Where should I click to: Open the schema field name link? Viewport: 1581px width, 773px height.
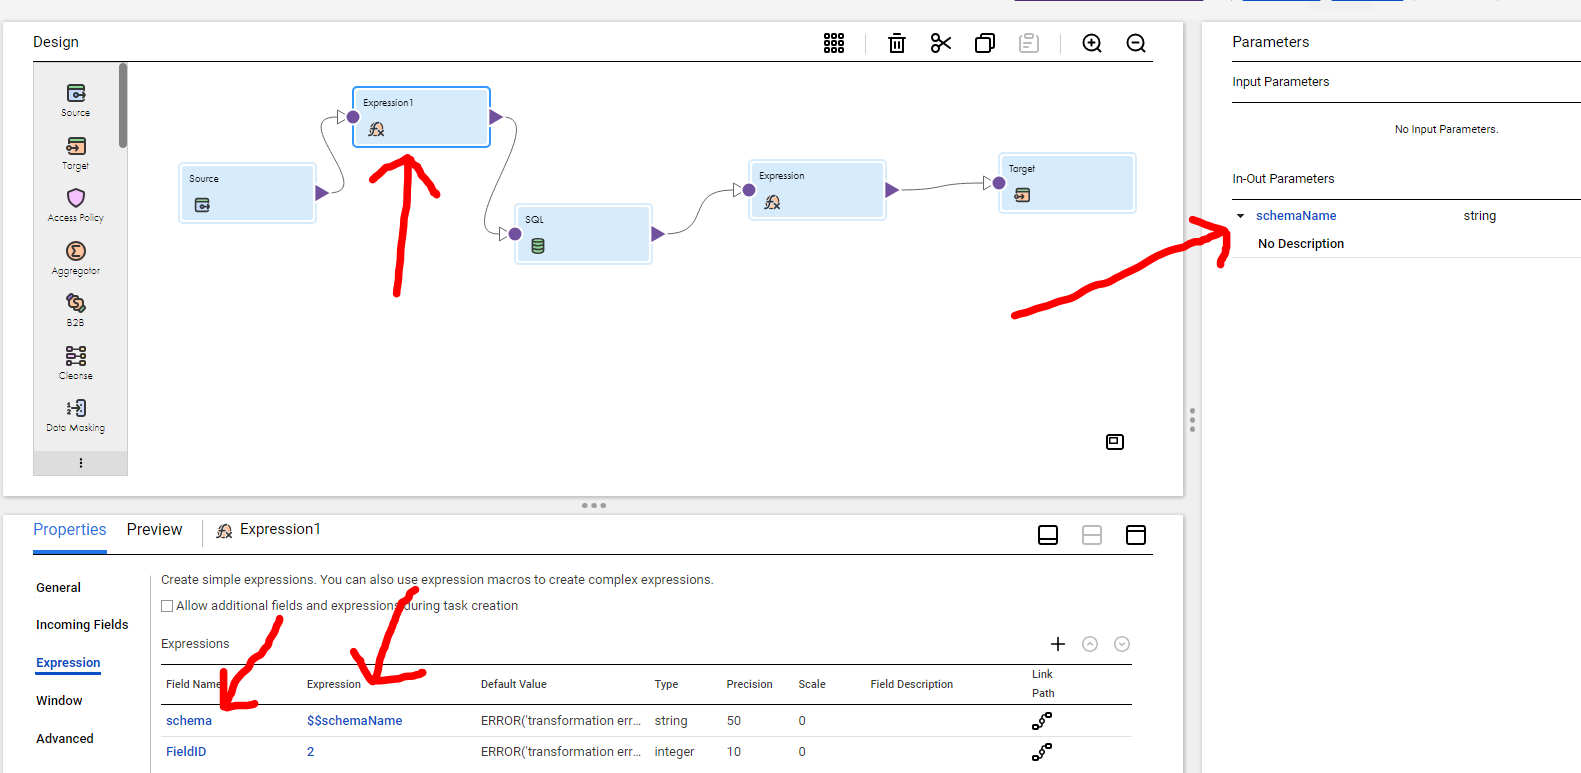point(189,721)
